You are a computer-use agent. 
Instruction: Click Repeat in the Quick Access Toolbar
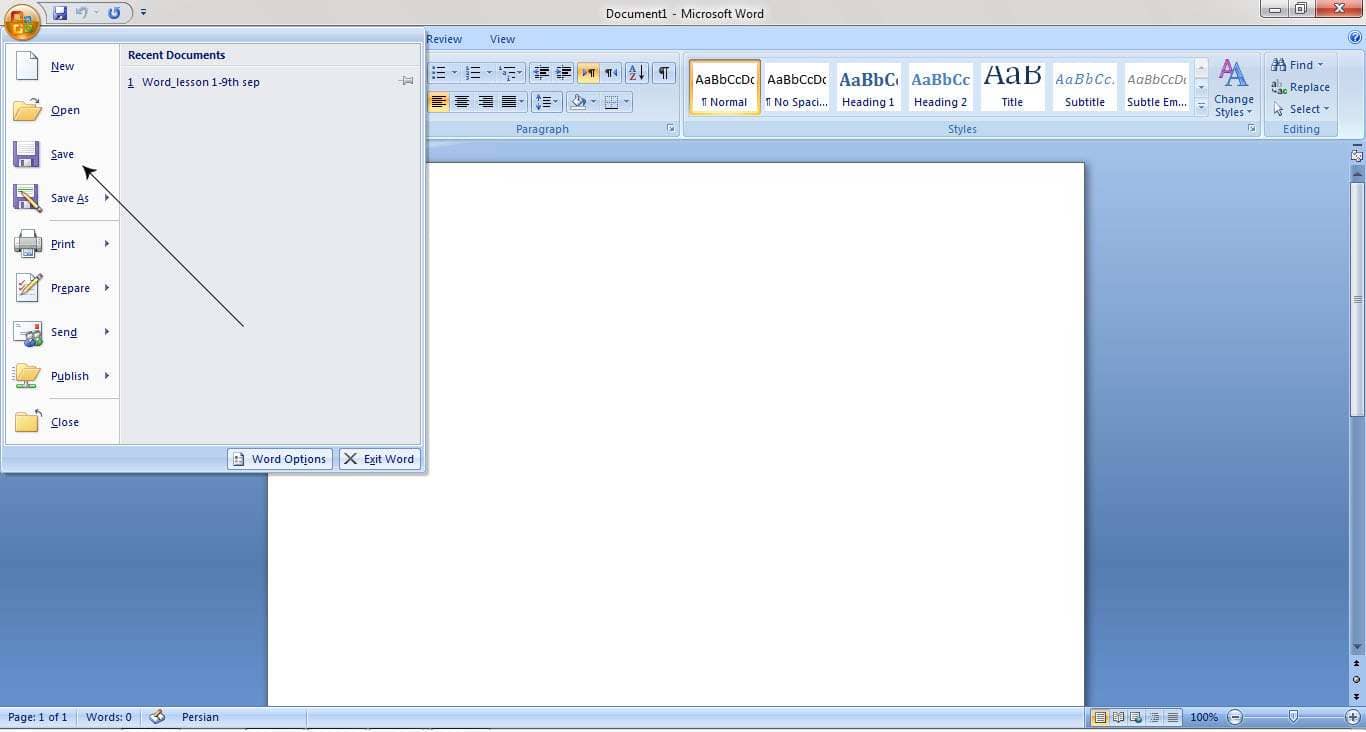pos(113,13)
